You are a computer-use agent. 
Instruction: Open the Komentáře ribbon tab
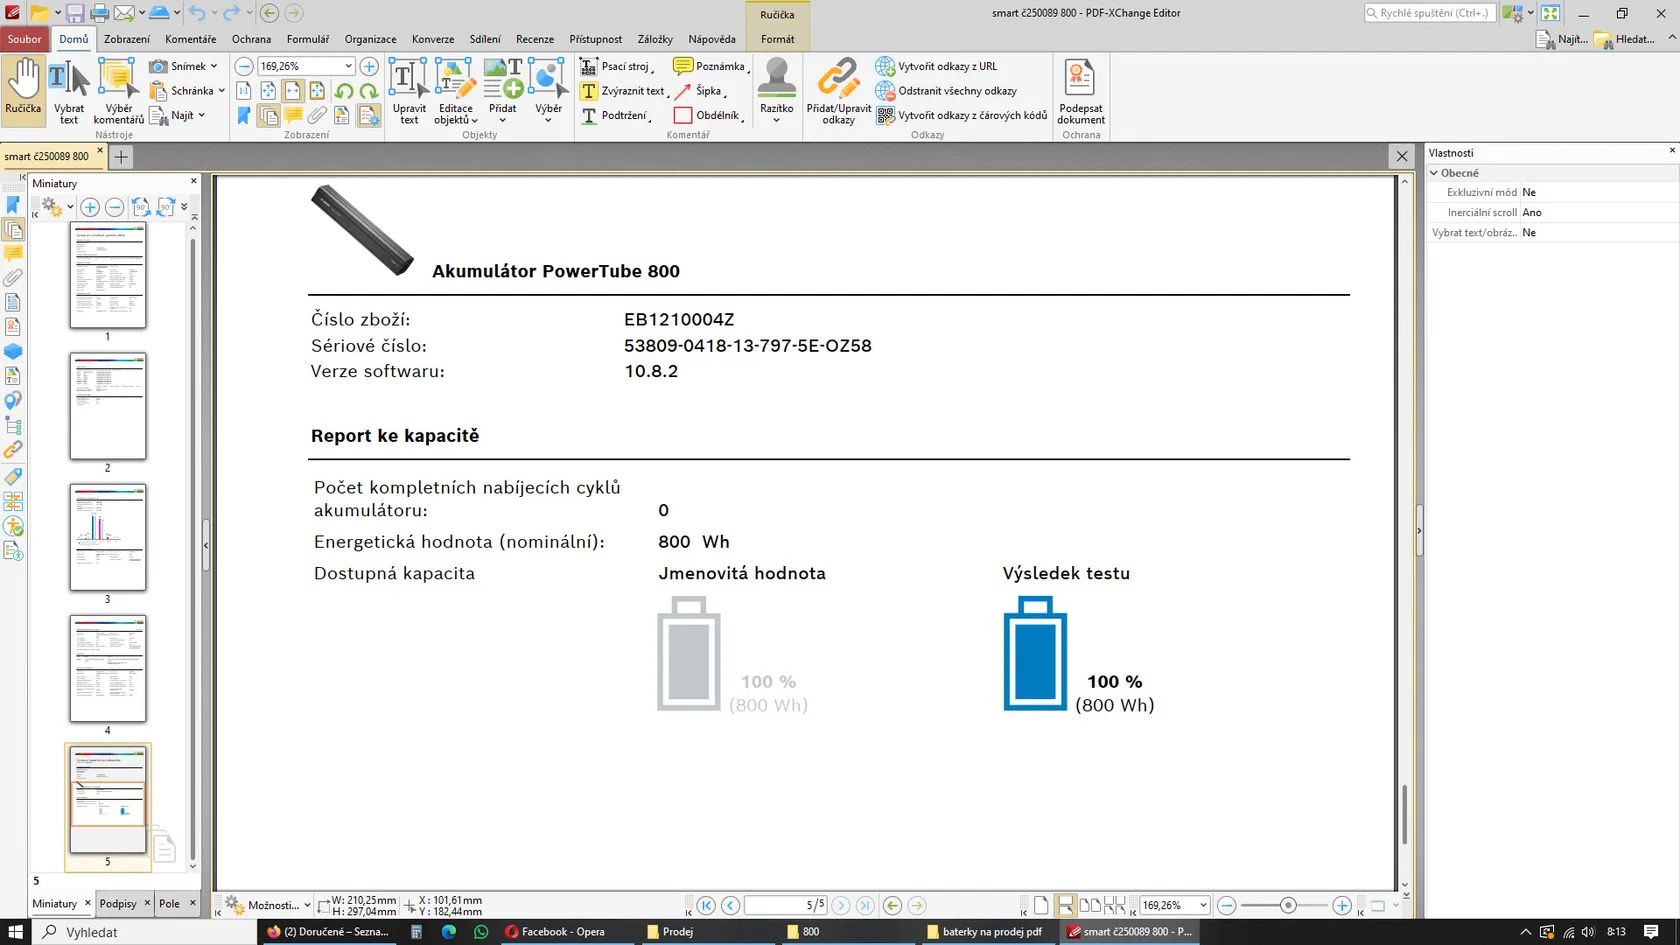click(190, 39)
